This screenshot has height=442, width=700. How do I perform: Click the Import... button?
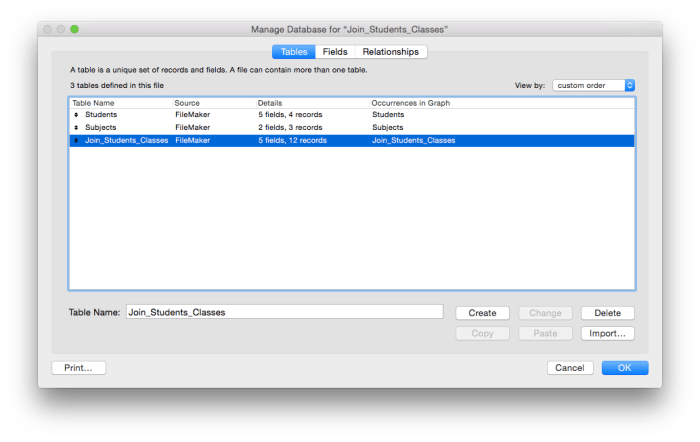(x=607, y=333)
